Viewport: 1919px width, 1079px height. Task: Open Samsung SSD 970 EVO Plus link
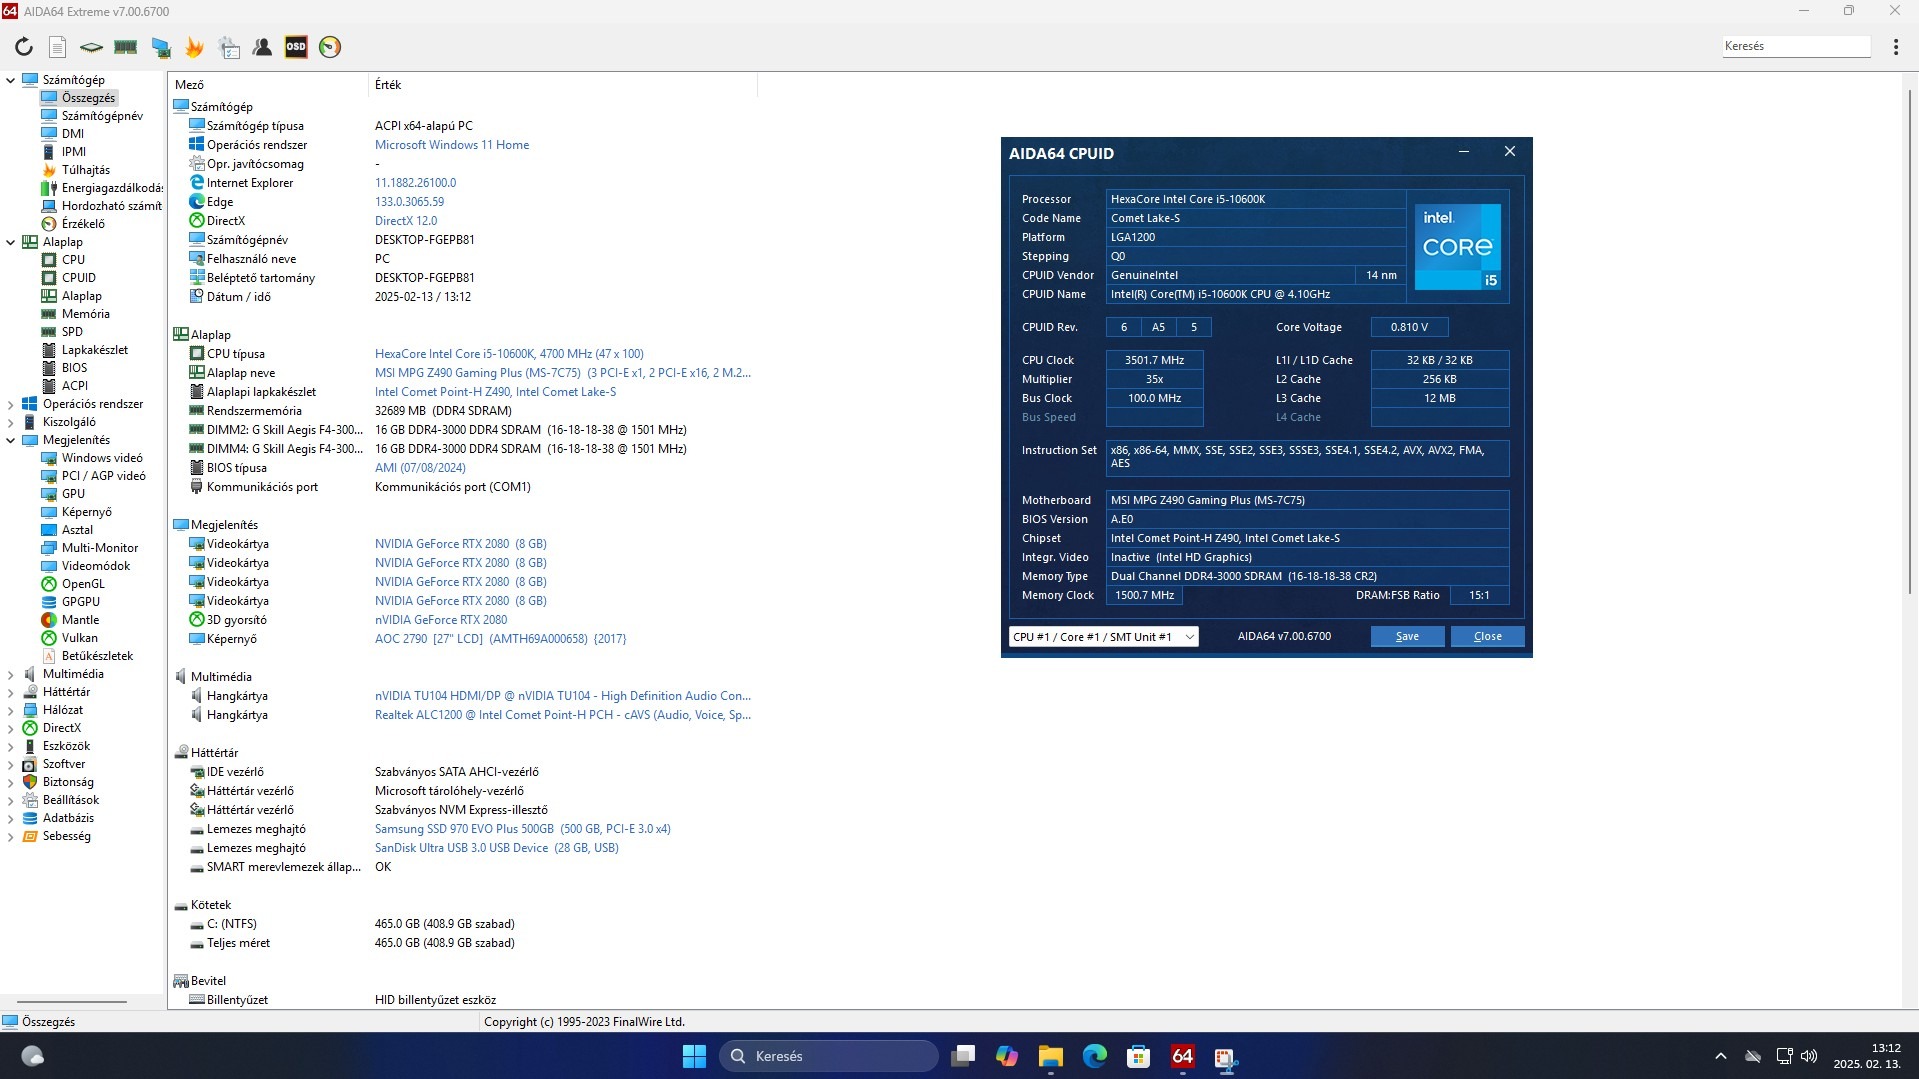(x=523, y=829)
